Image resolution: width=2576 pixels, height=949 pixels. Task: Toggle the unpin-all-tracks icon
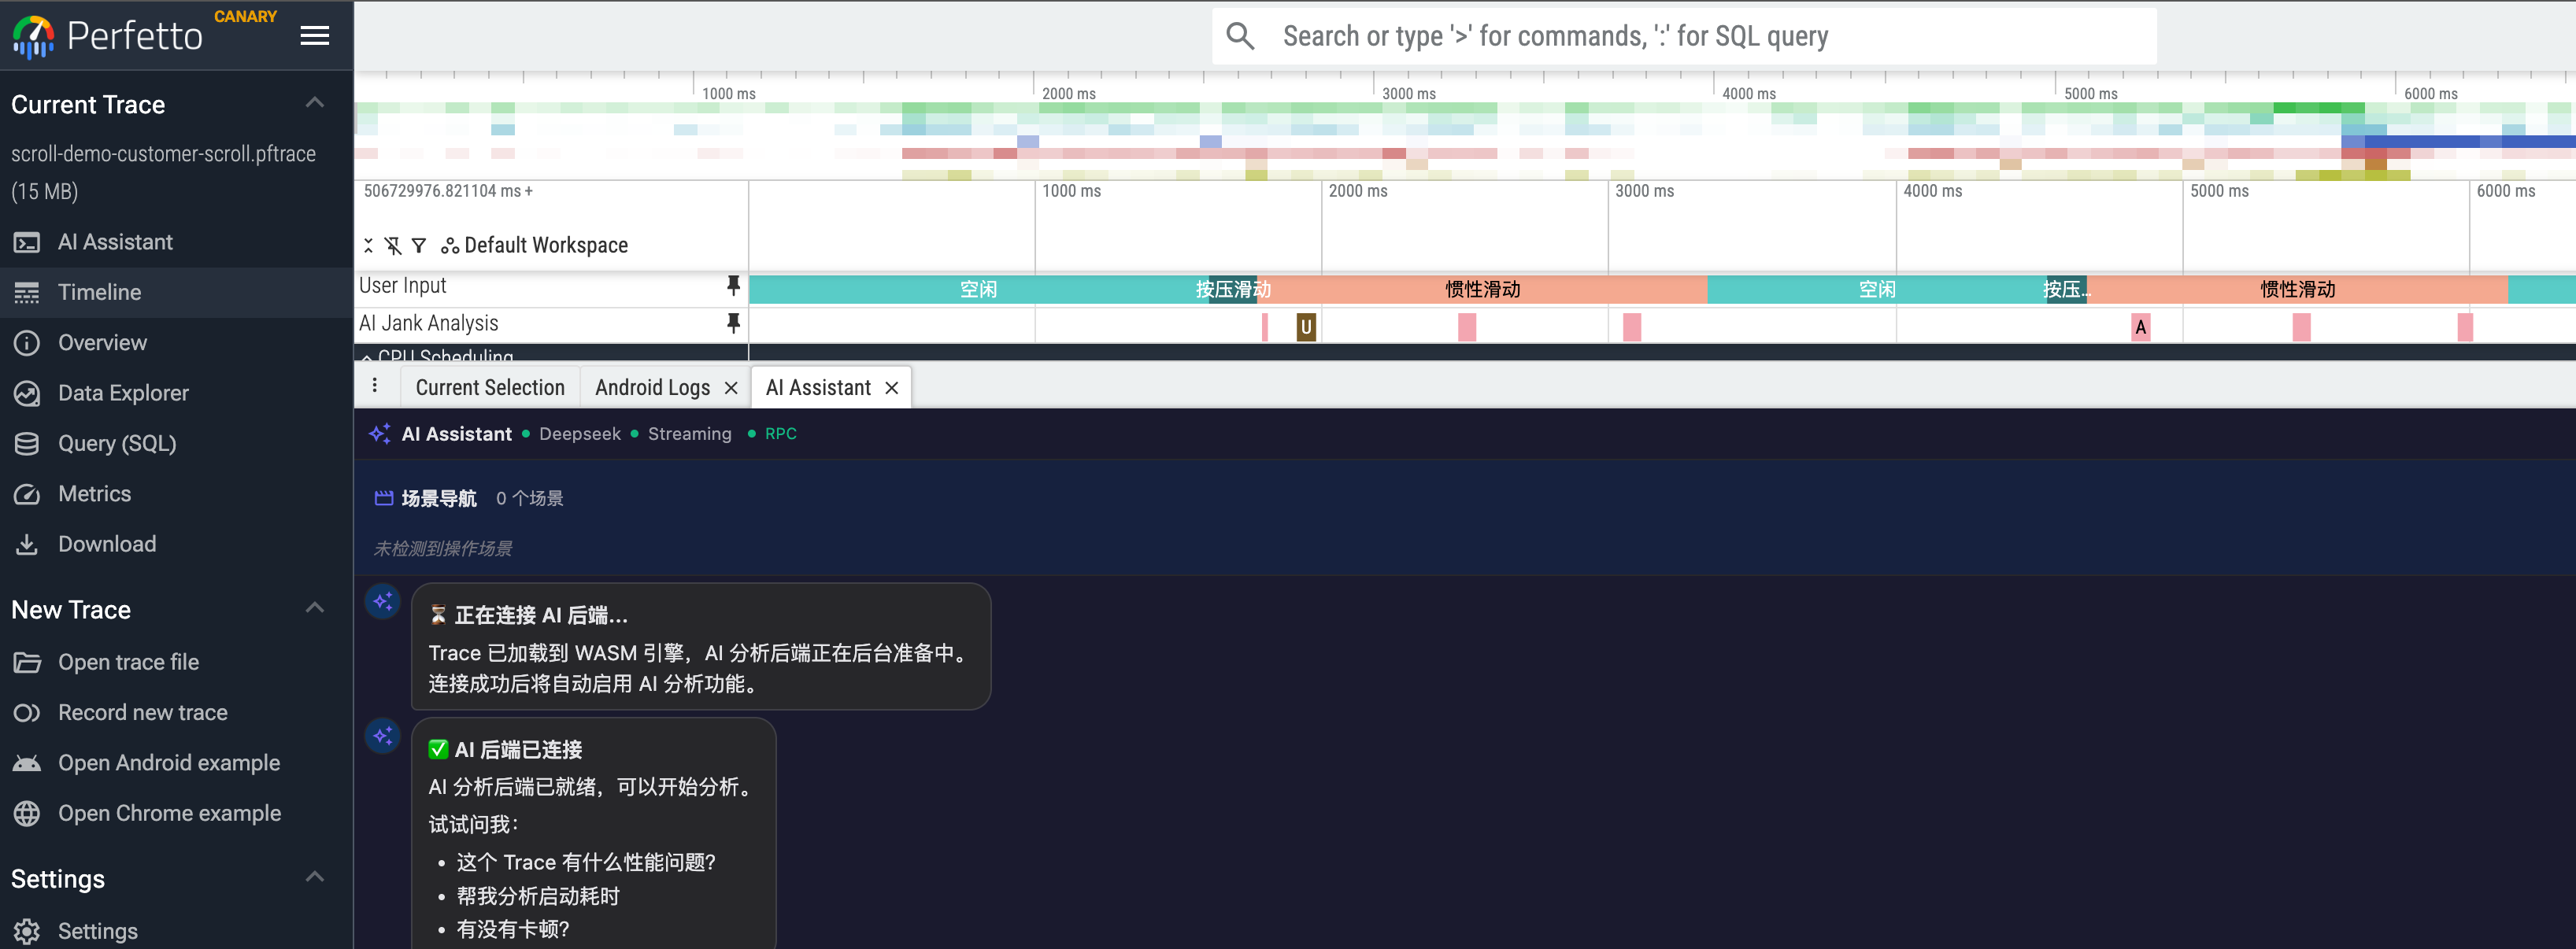point(394,245)
